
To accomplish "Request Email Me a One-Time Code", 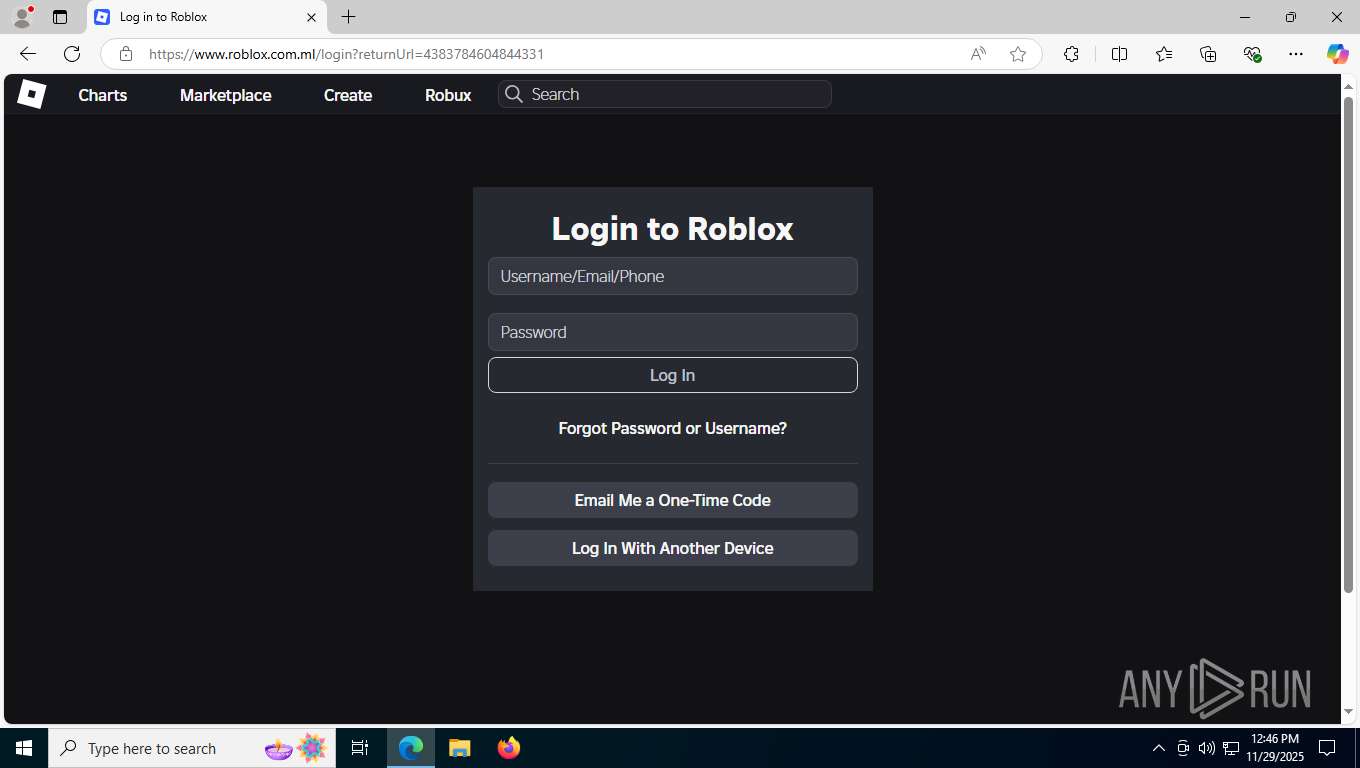I will pos(673,500).
